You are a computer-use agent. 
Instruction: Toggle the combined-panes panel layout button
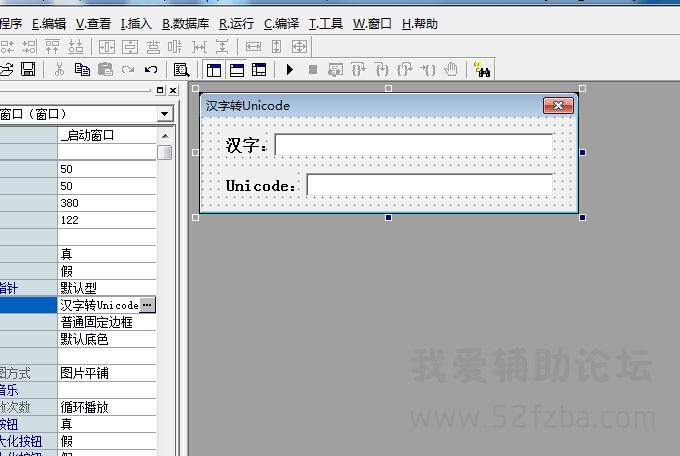pos(259,70)
